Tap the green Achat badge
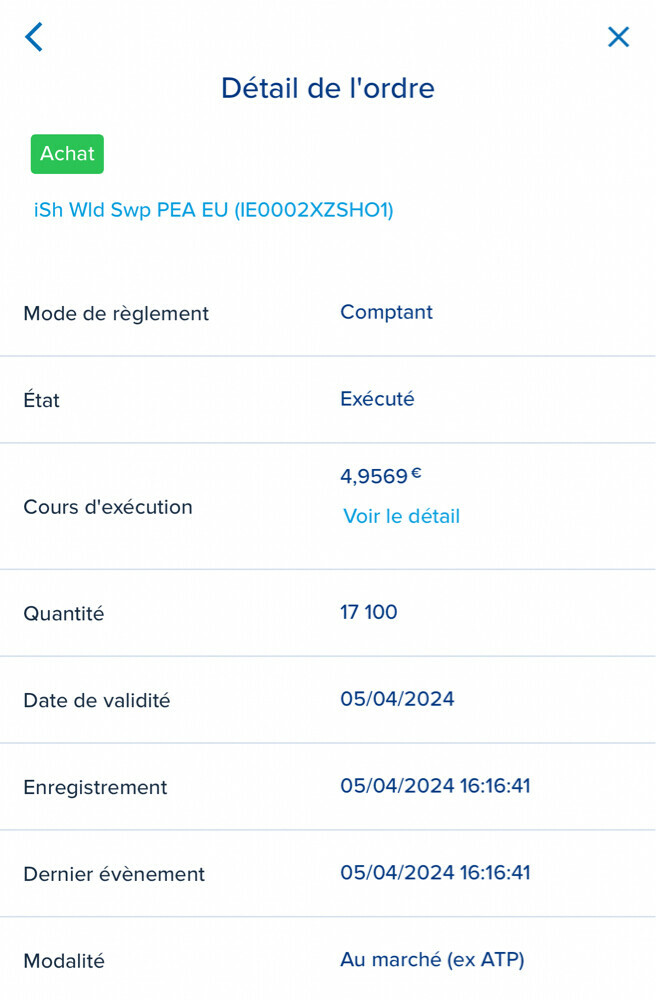This screenshot has height=1000, width=656. coord(67,154)
